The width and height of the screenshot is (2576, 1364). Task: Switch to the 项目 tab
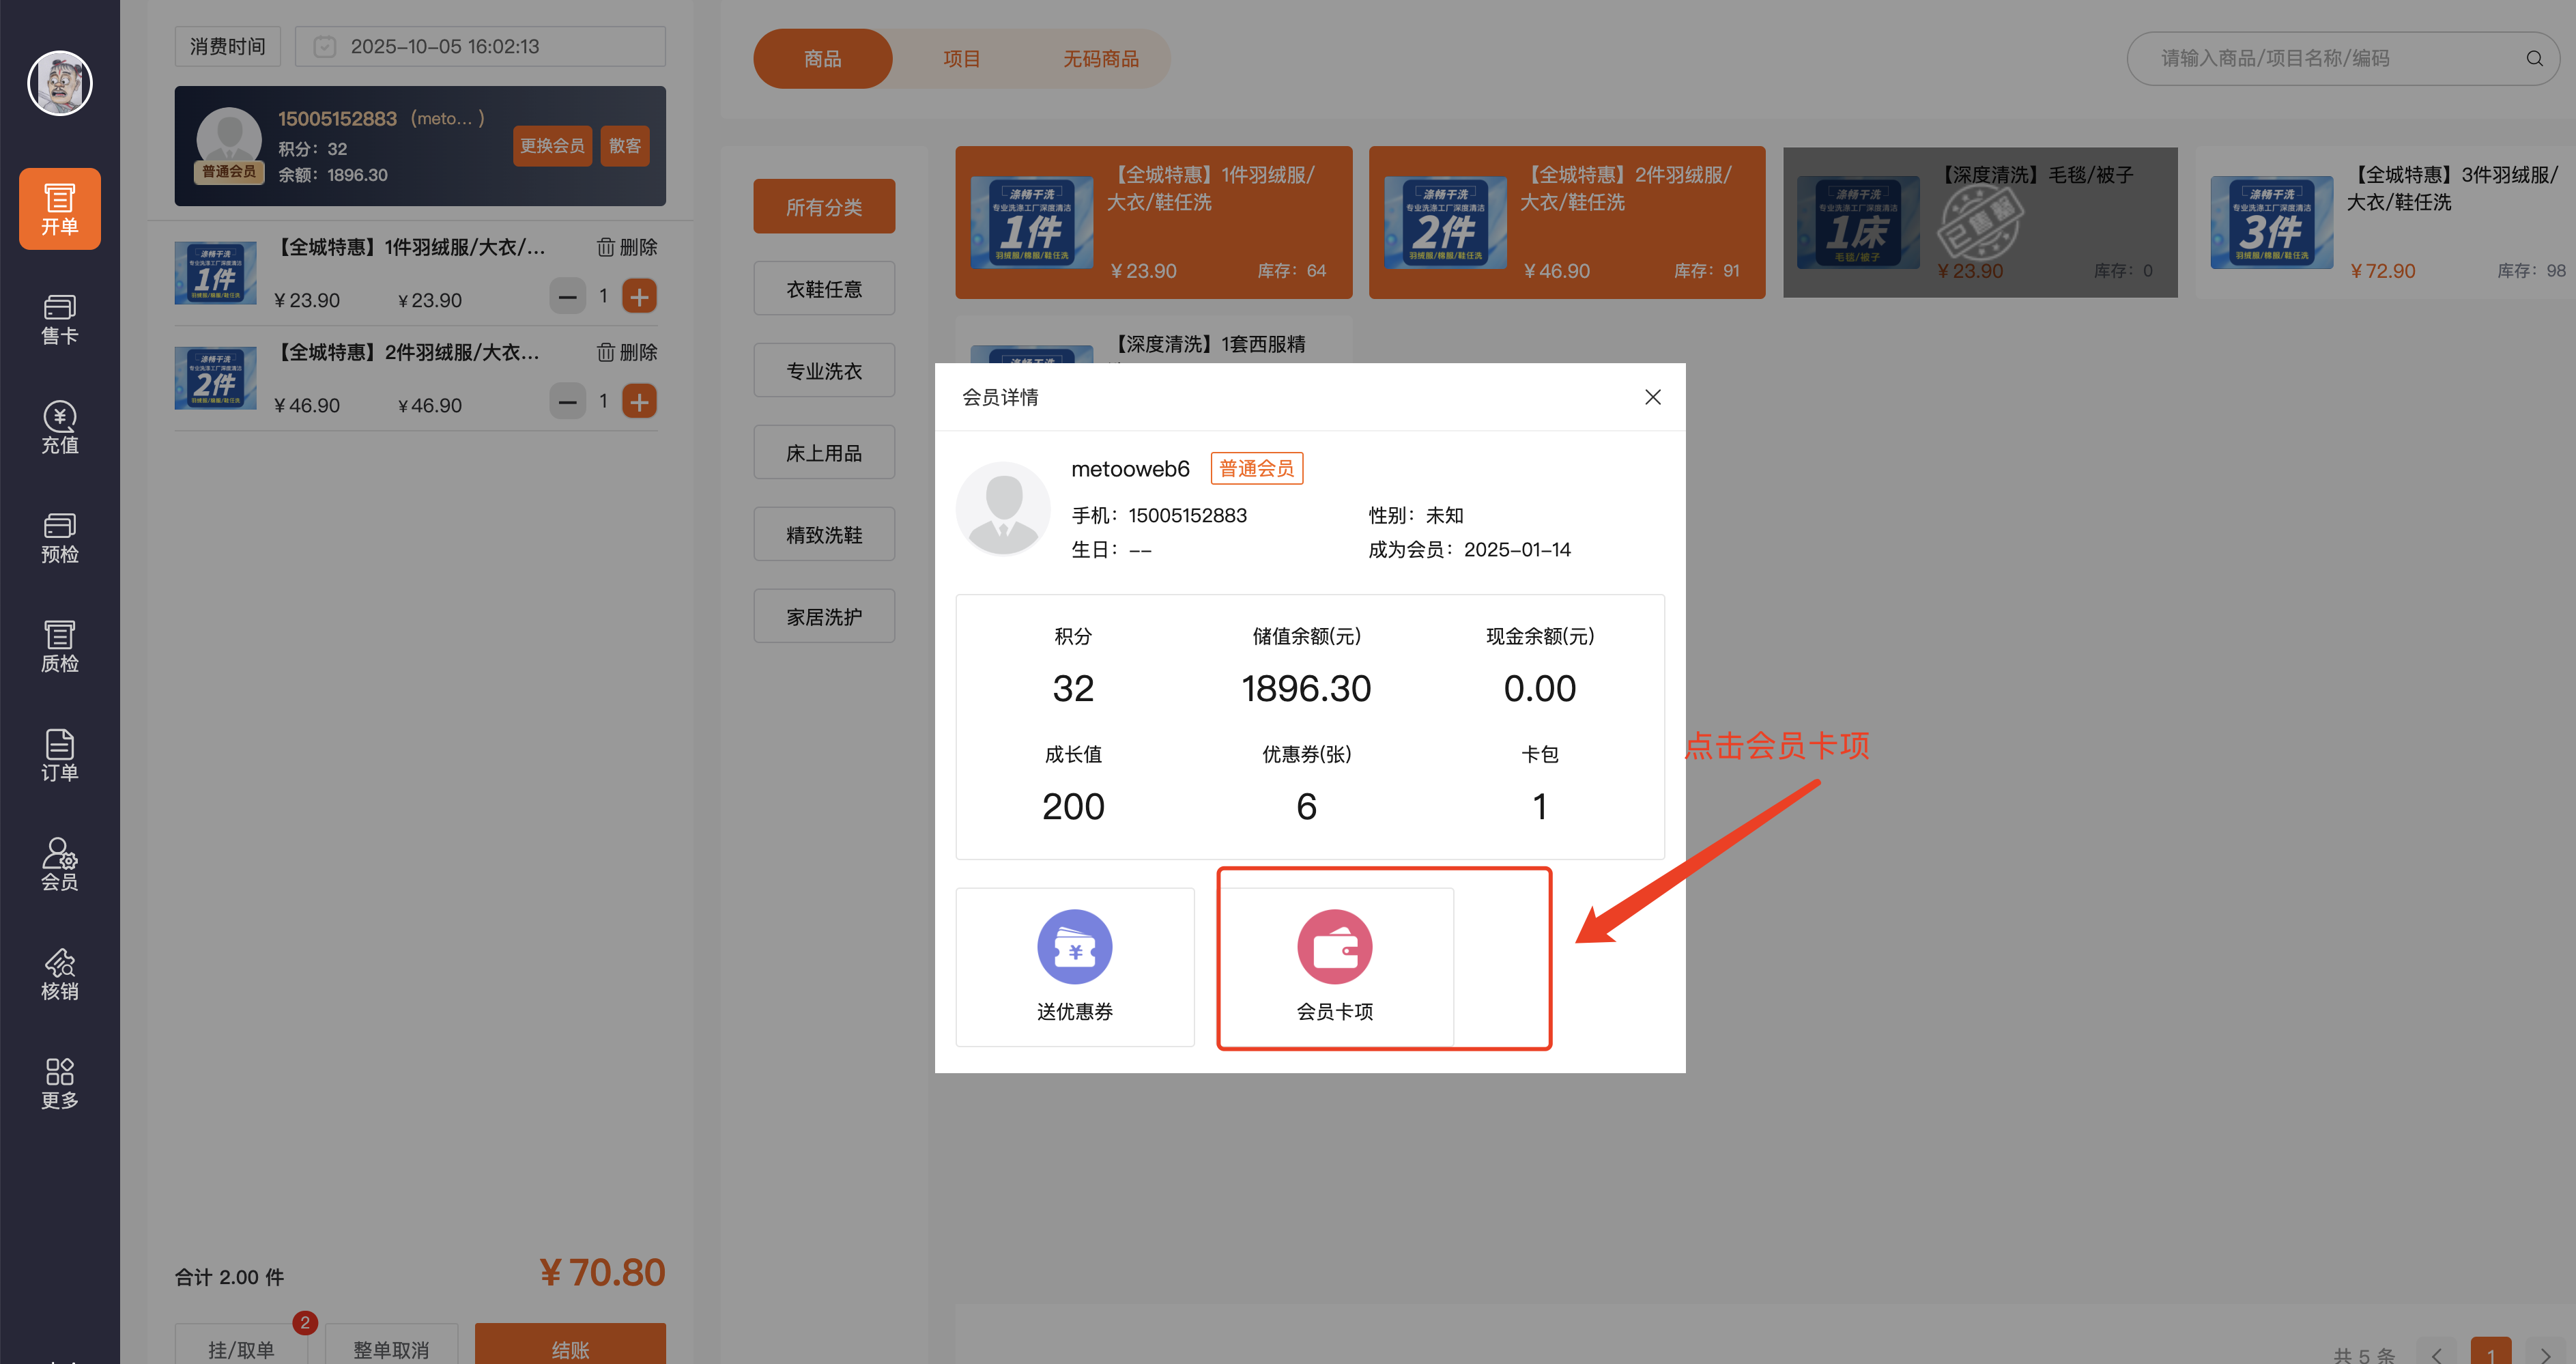pos(961,59)
